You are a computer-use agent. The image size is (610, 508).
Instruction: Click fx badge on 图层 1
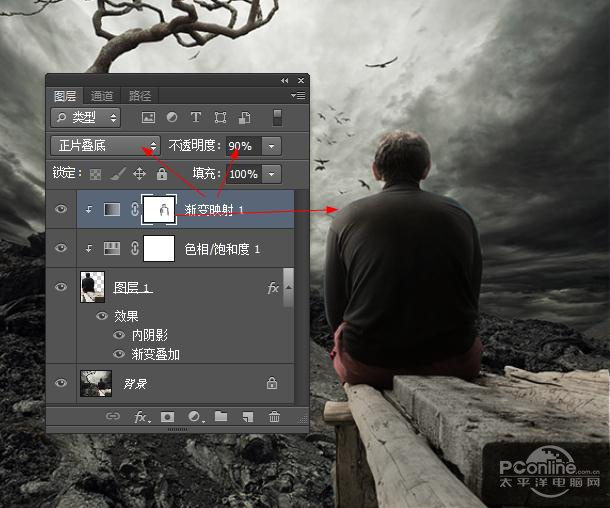point(273,288)
